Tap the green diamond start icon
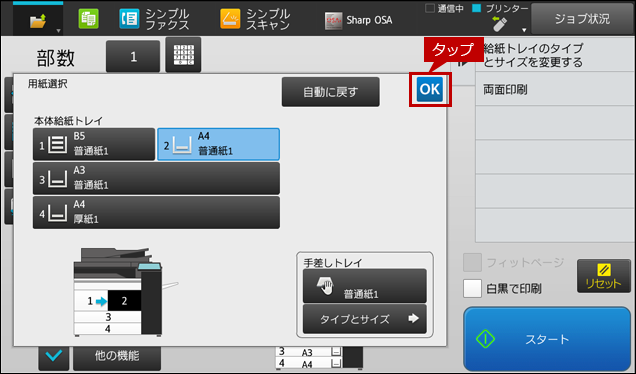The height and width of the screenshot is (374, 636). (485, 339)
